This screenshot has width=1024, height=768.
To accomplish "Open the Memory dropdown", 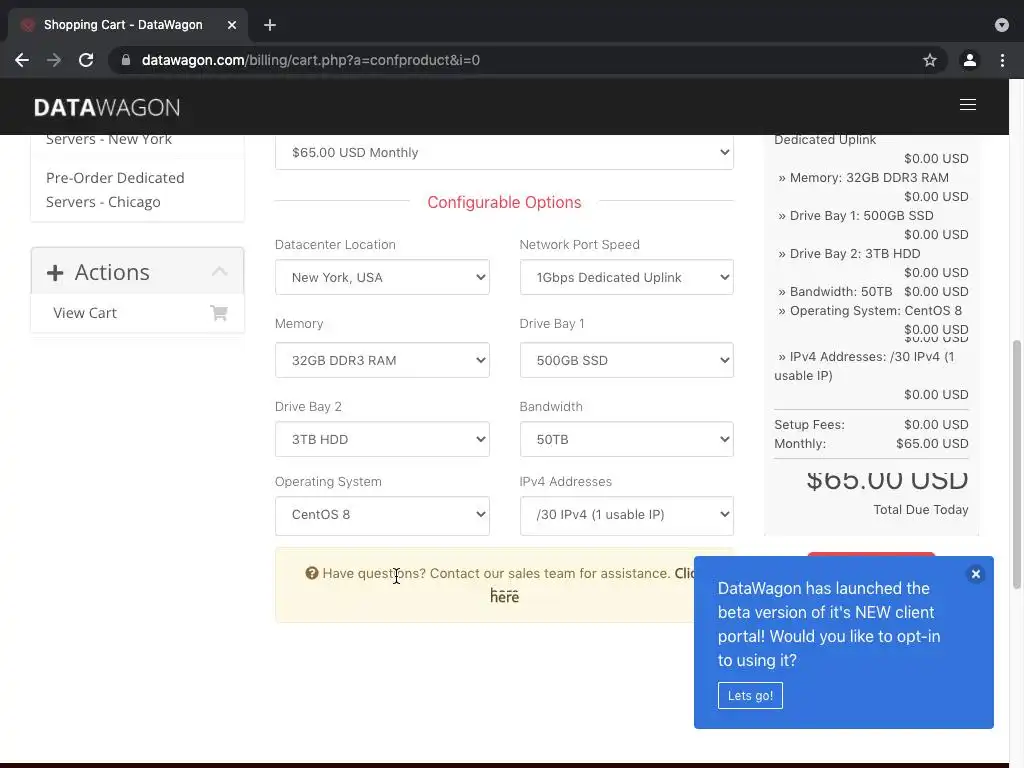I will [382, 360].
